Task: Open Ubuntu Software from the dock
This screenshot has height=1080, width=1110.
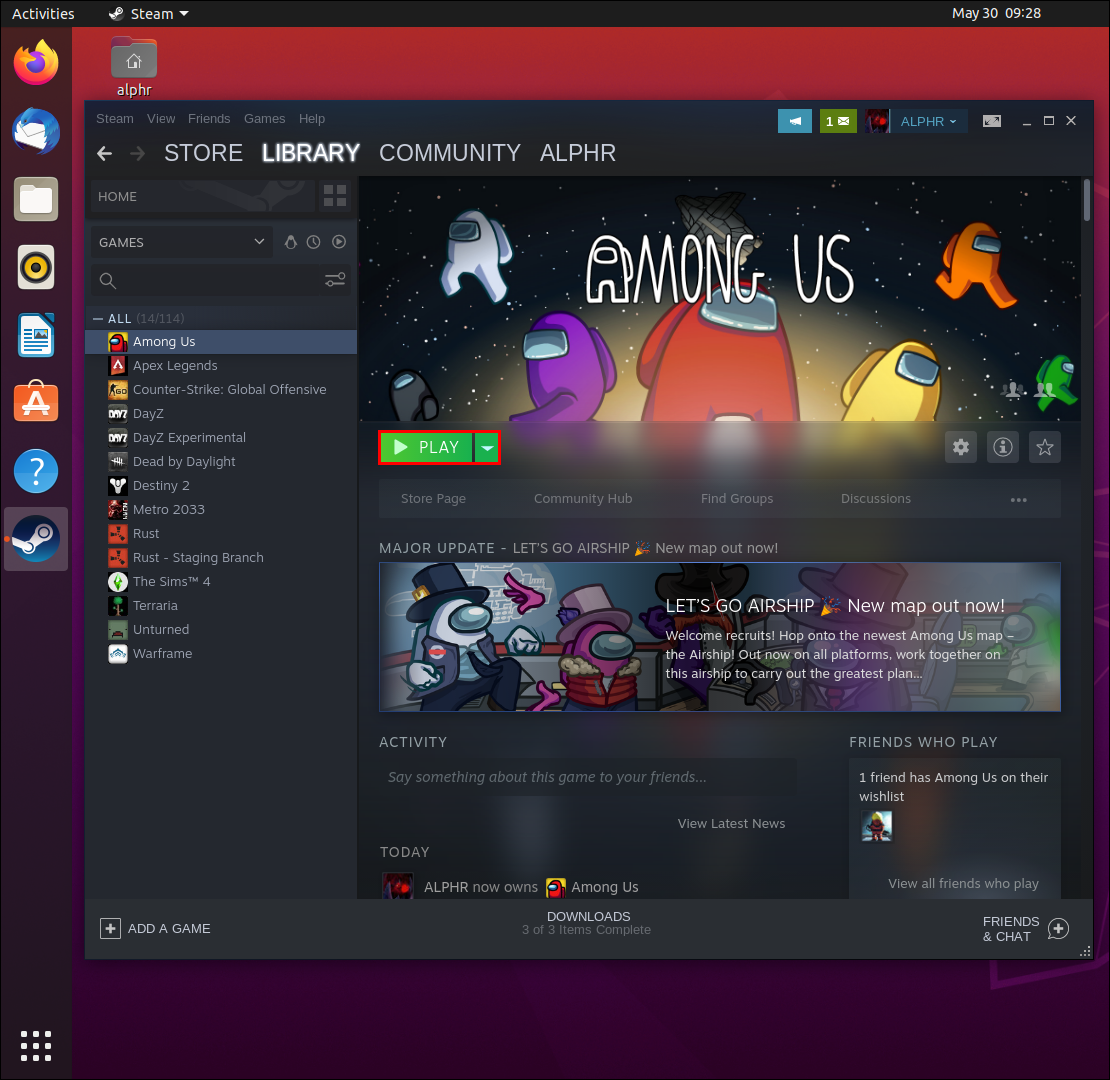Action: [36, 402]
